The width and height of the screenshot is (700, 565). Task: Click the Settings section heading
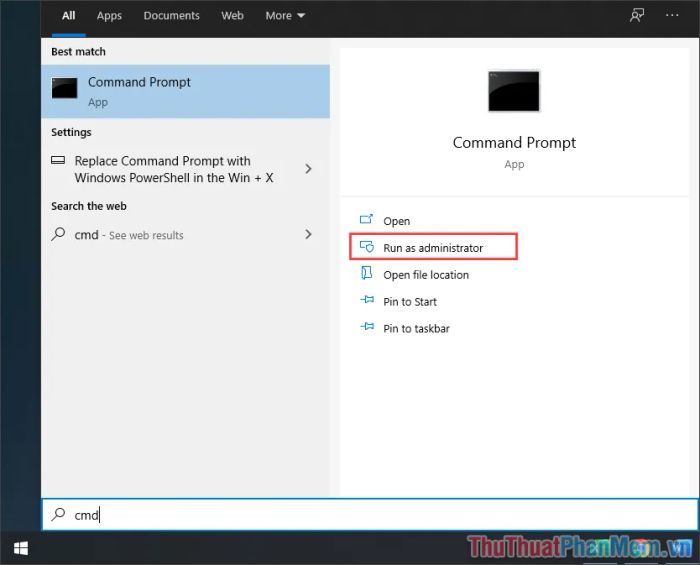71,132
